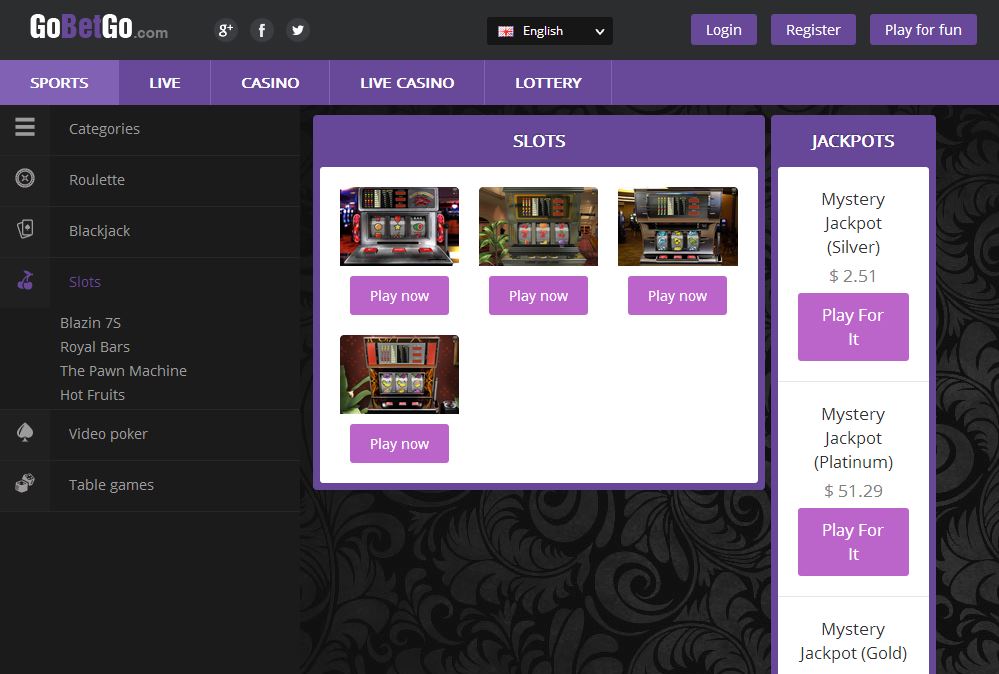The height and width of the screenshot is (674, 999).
Task: Click the Table games dice icon
Action: [25, 484]
